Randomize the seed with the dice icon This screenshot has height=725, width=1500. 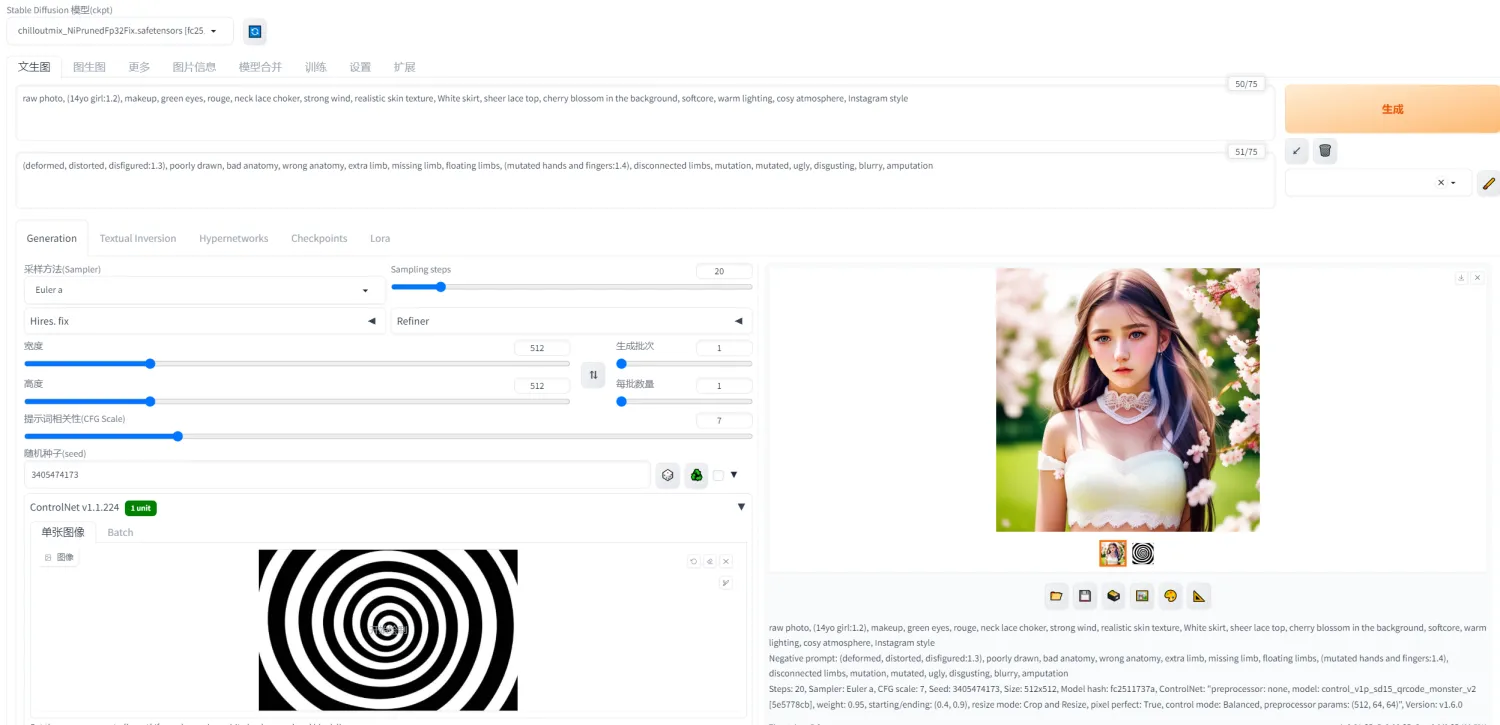coord(668,475)
